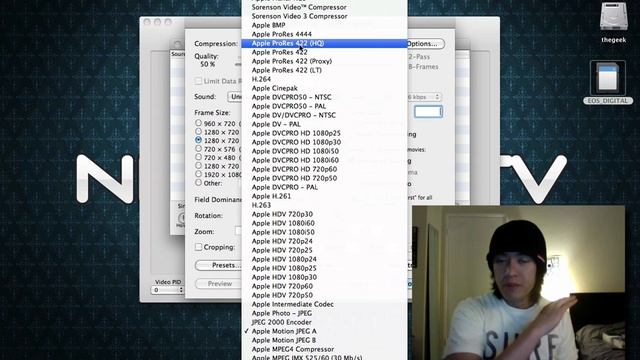The width and height of the screenshot is (640, 360).
Task: Select the 1920 x 1080 frame size
Action: coord(198,174)
